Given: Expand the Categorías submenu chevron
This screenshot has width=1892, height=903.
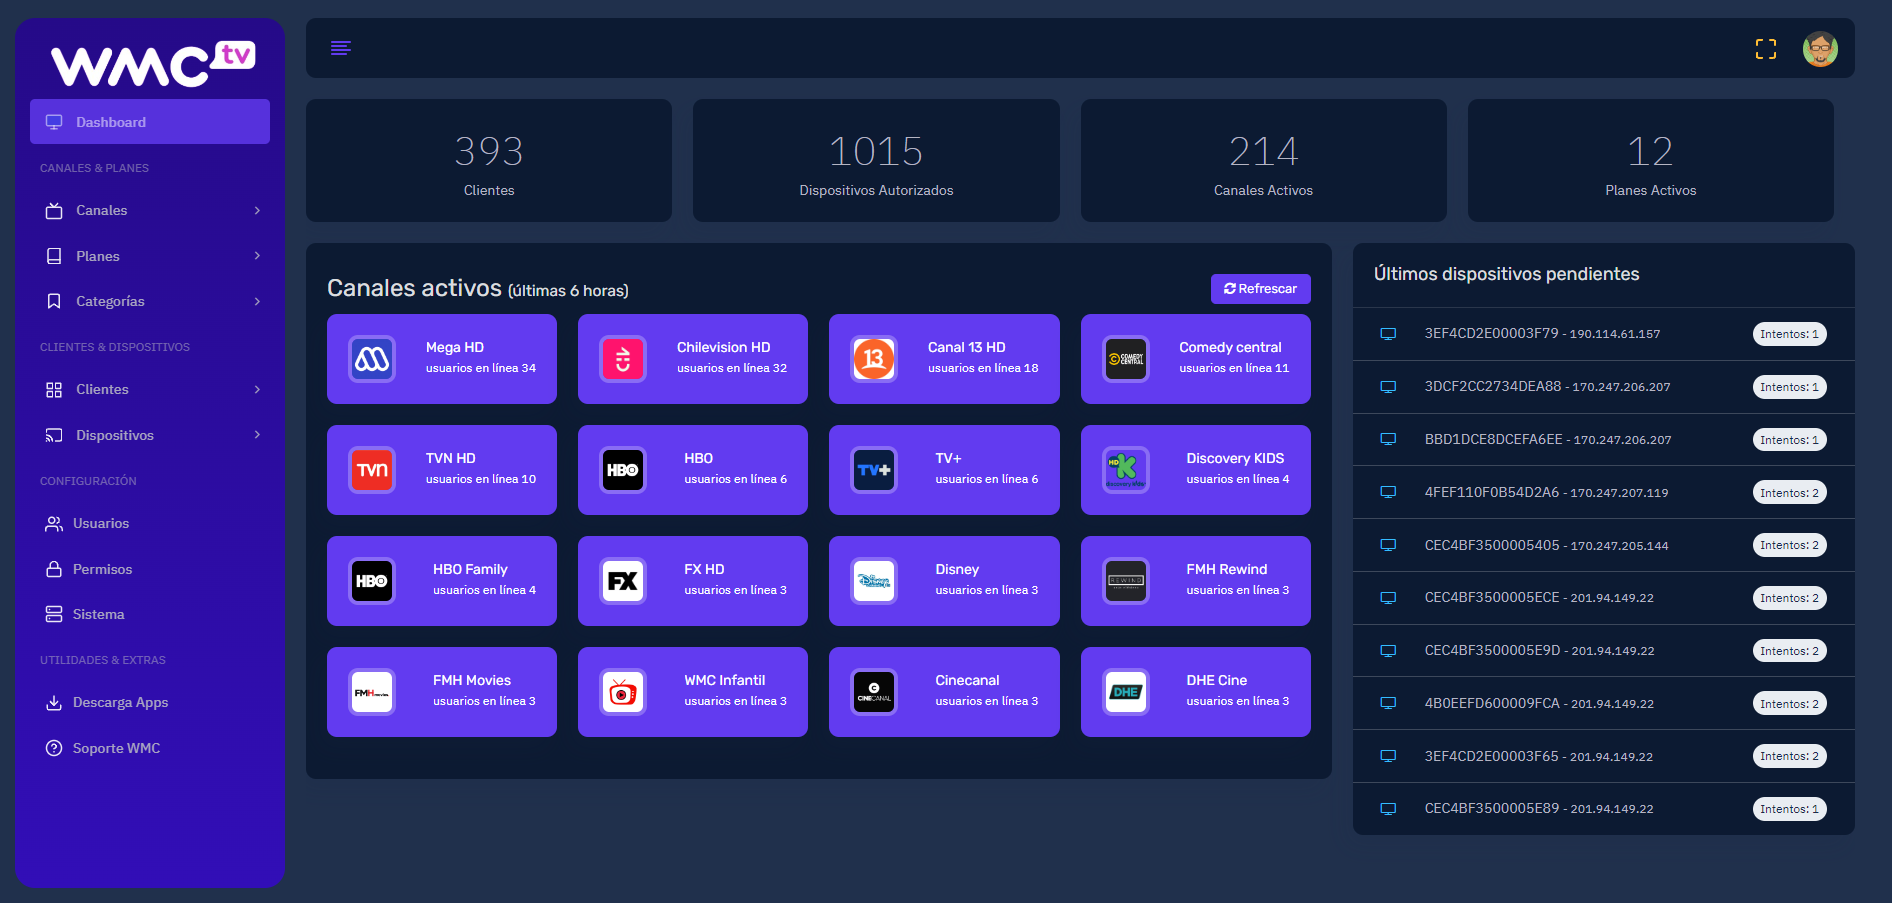Looking at the screenshot, I should click(x=257, y=301).
